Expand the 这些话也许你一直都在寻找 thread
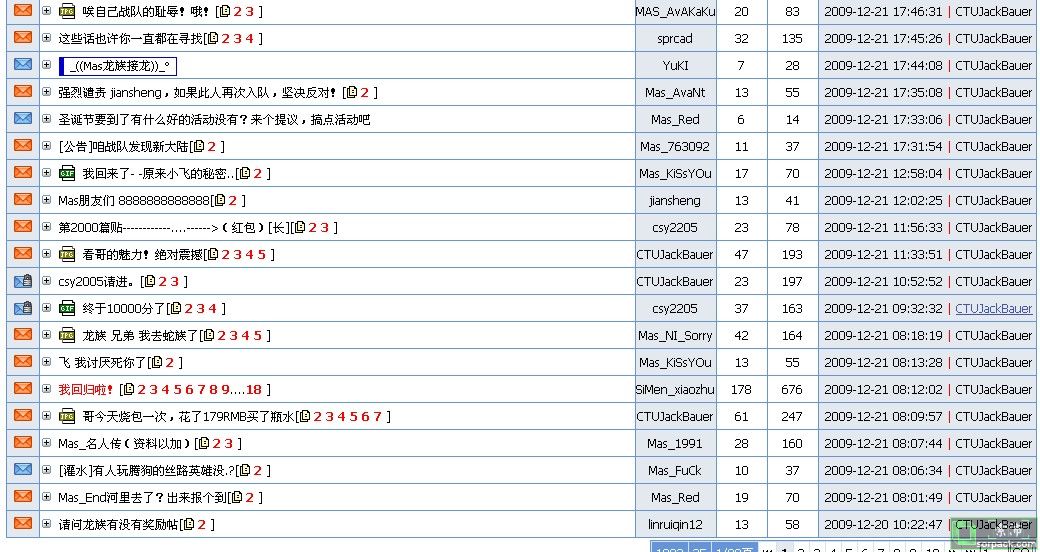 click(x=46, y=38)
